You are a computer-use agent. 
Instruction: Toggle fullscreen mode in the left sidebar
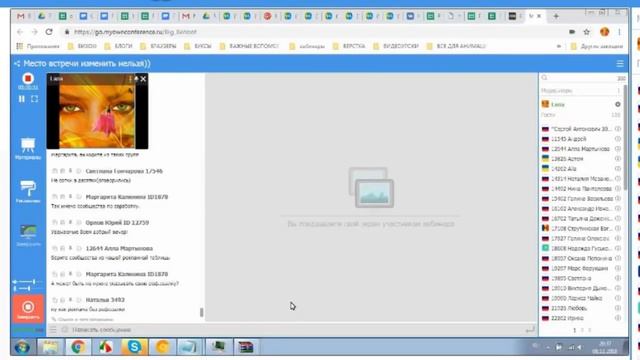click(x=35, y=99)
